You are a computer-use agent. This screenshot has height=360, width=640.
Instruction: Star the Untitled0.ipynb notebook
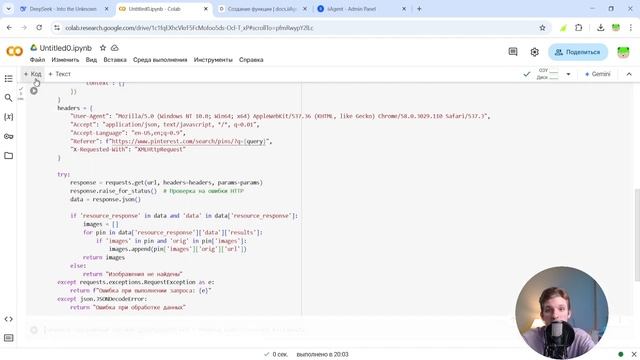tap(103, 48)
